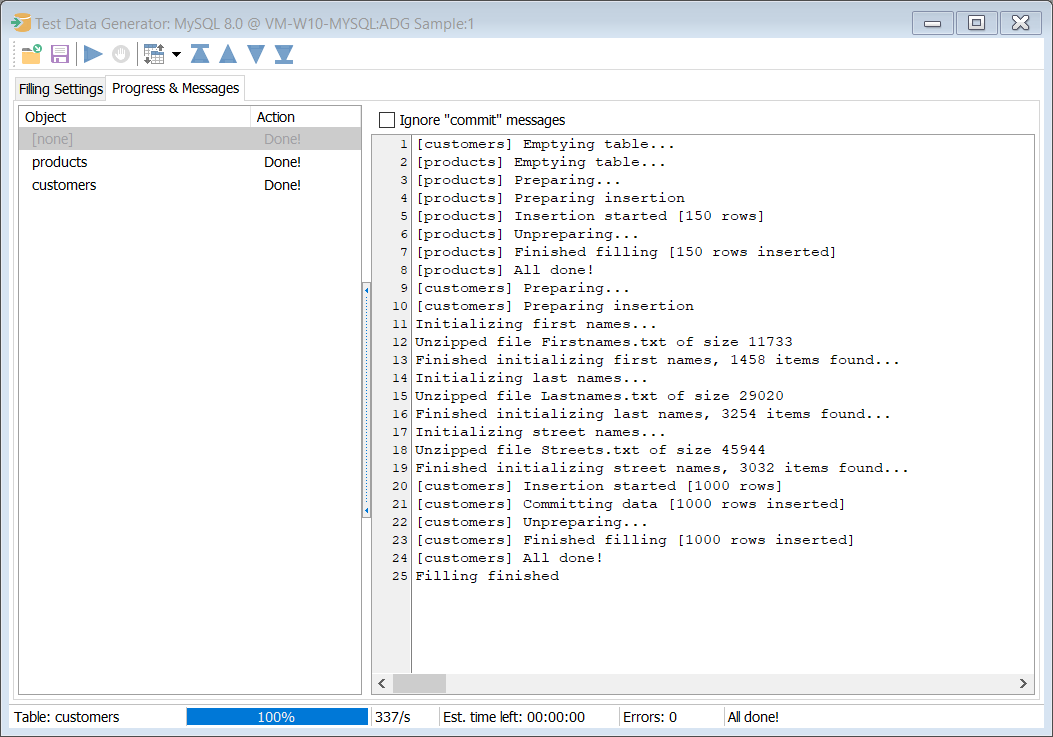Stop the running generation process
This screenshot has height=737, width=1053.
(120, 54)
